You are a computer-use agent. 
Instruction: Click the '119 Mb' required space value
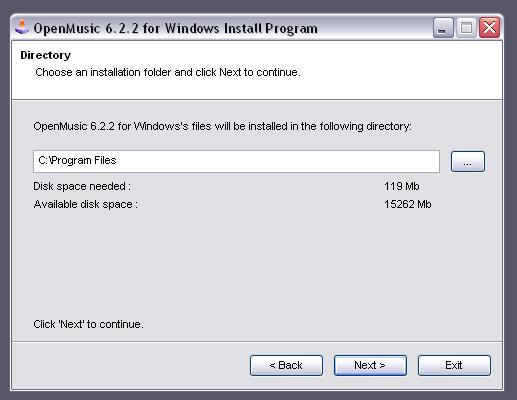[x=402, y=186]
